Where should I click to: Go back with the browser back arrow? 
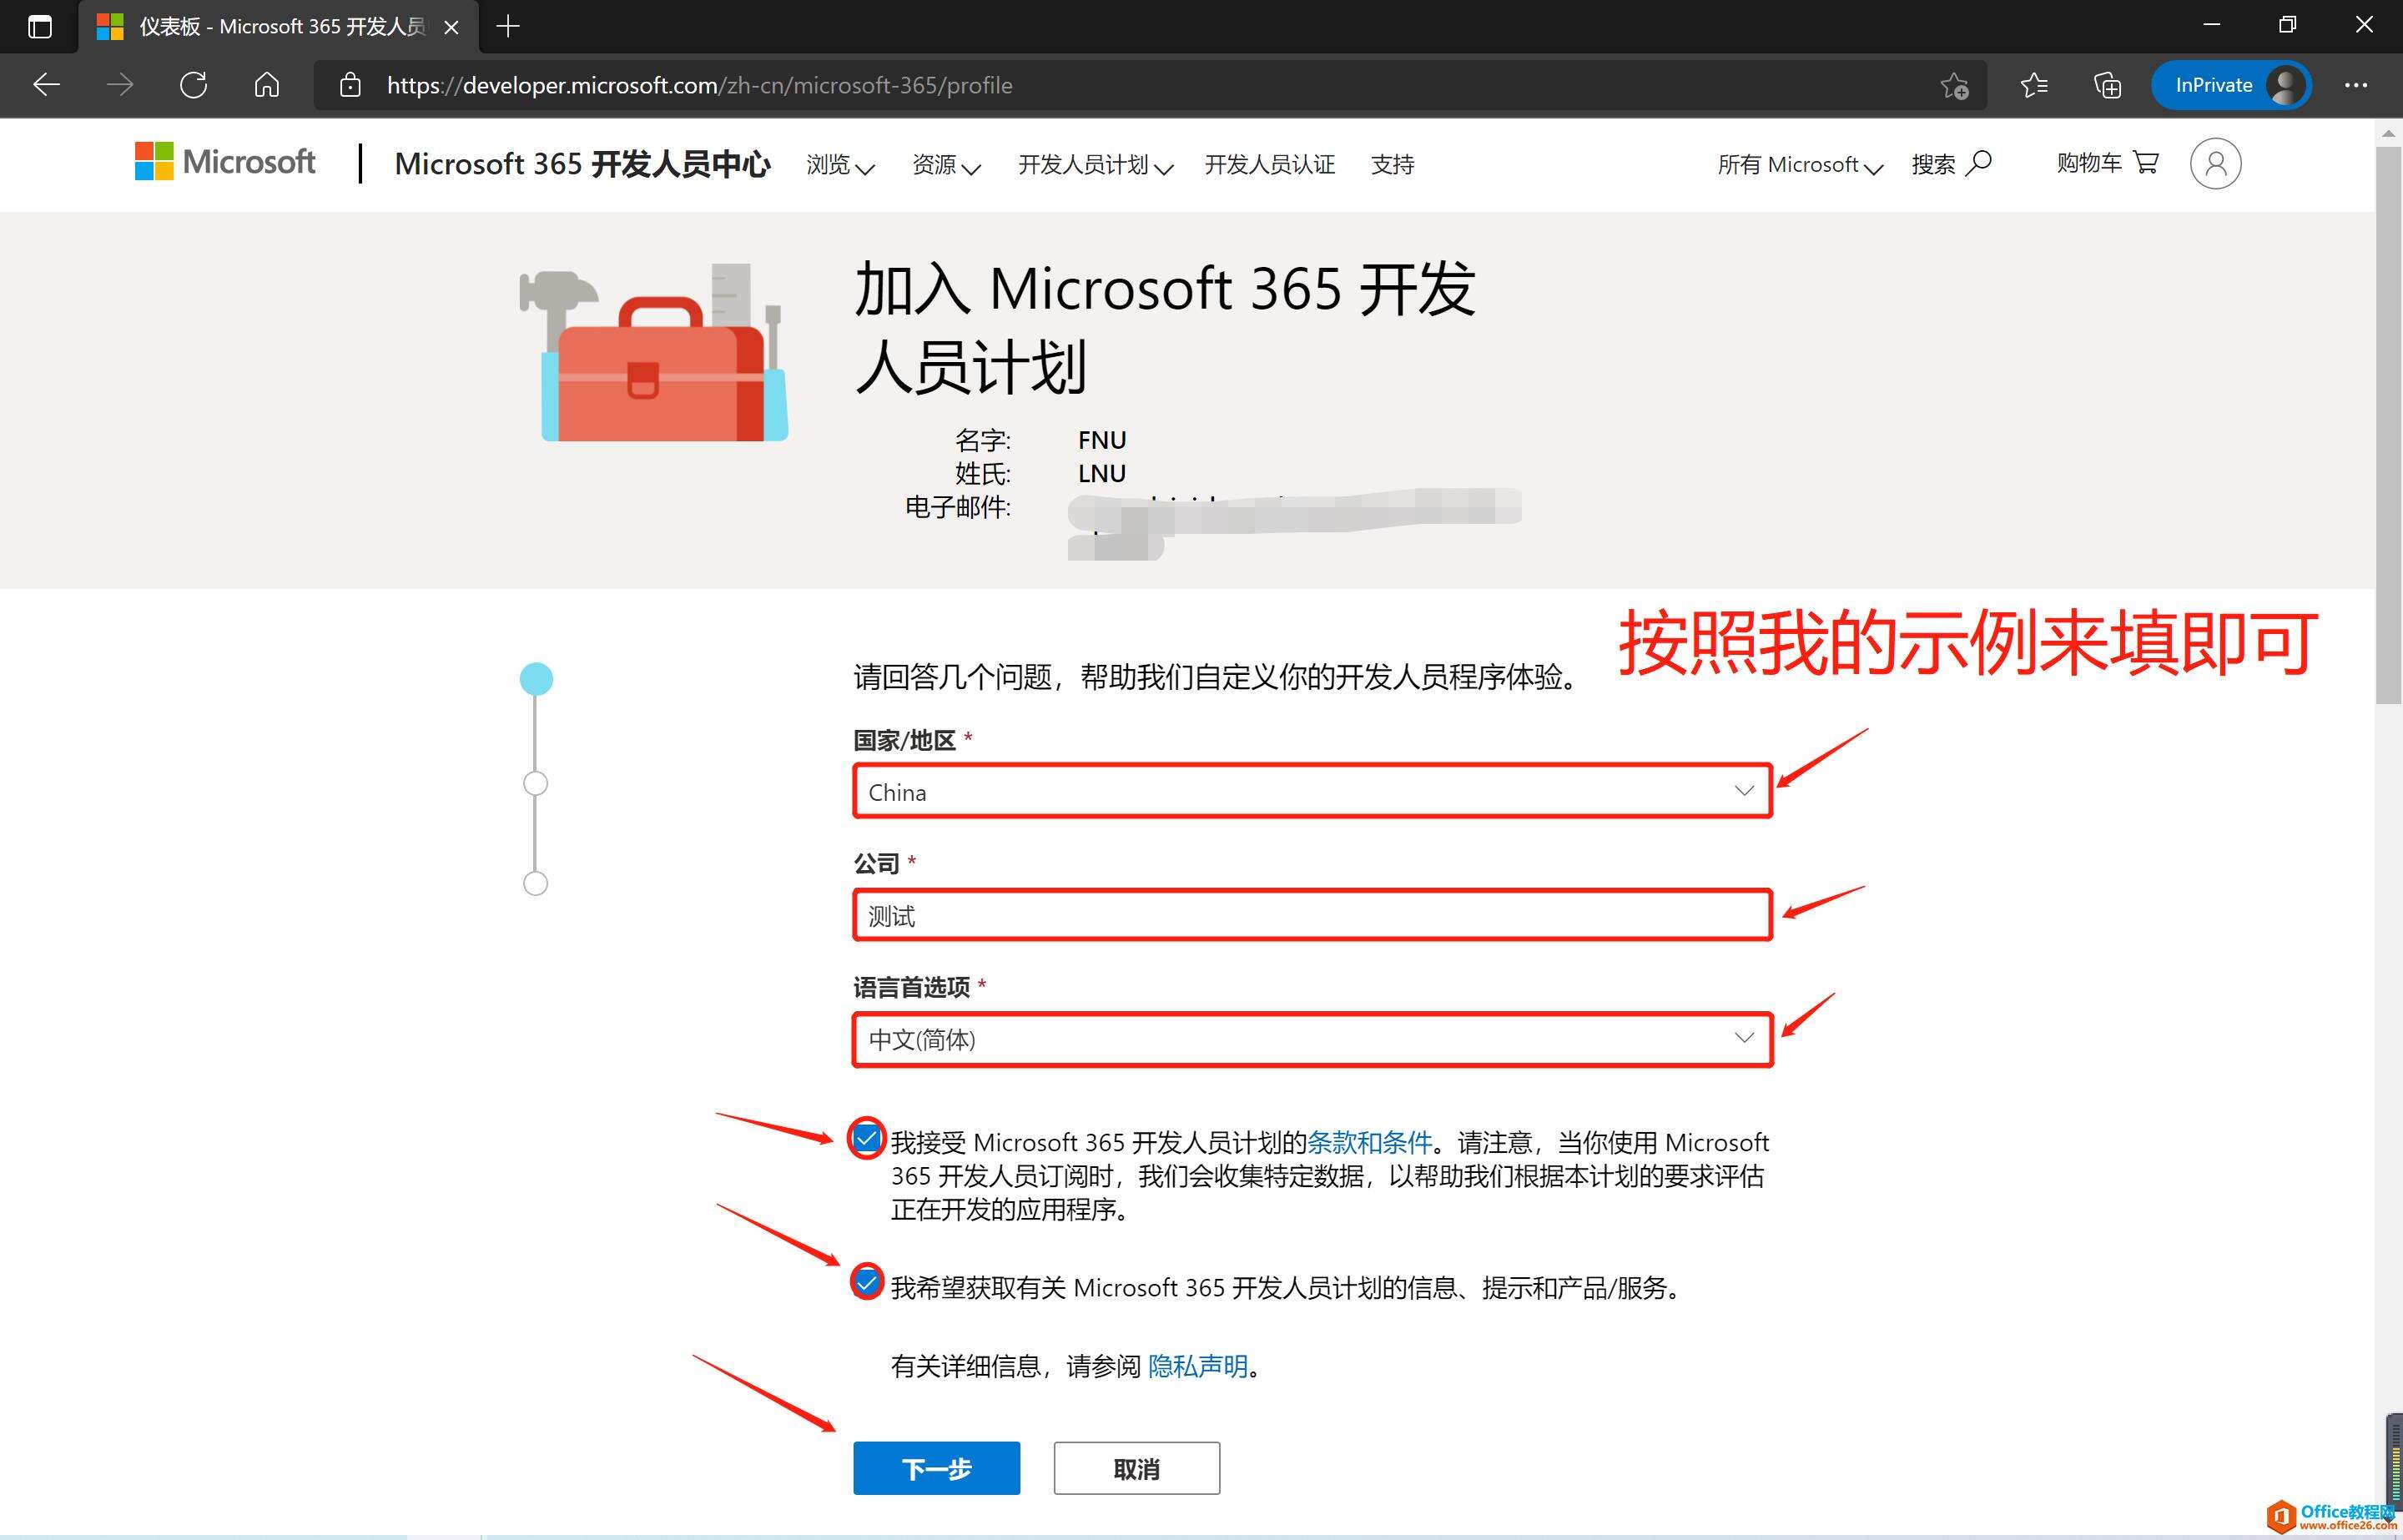pos(46,85)
